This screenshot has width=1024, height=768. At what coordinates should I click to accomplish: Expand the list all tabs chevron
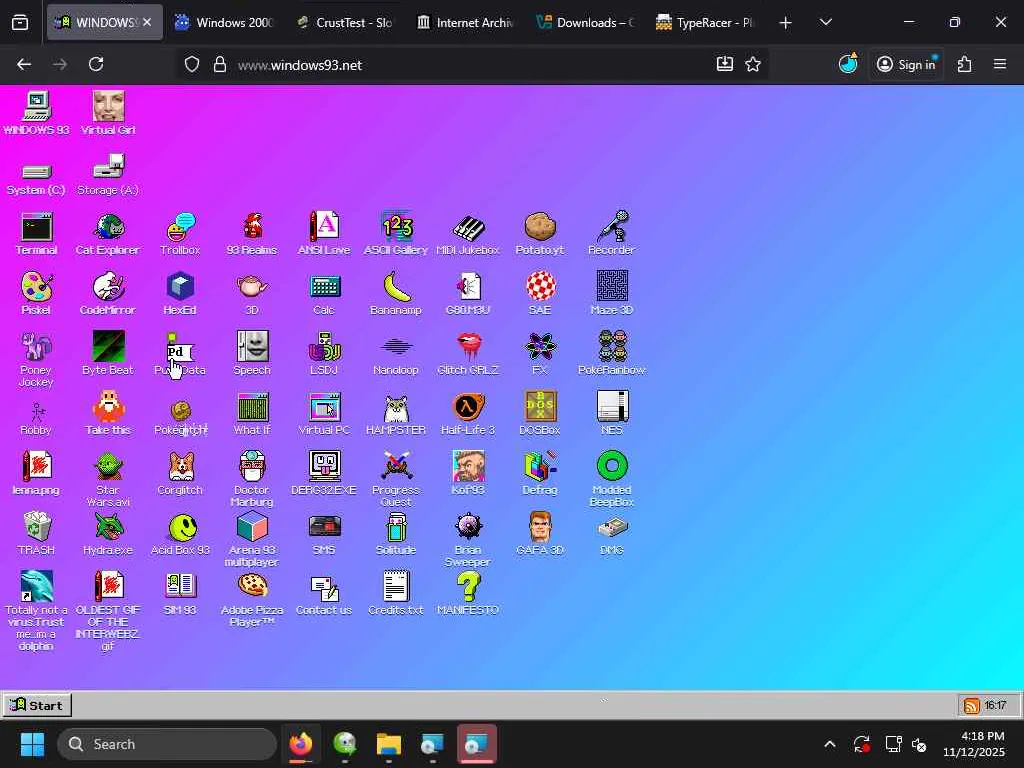(x=826, y=22)
